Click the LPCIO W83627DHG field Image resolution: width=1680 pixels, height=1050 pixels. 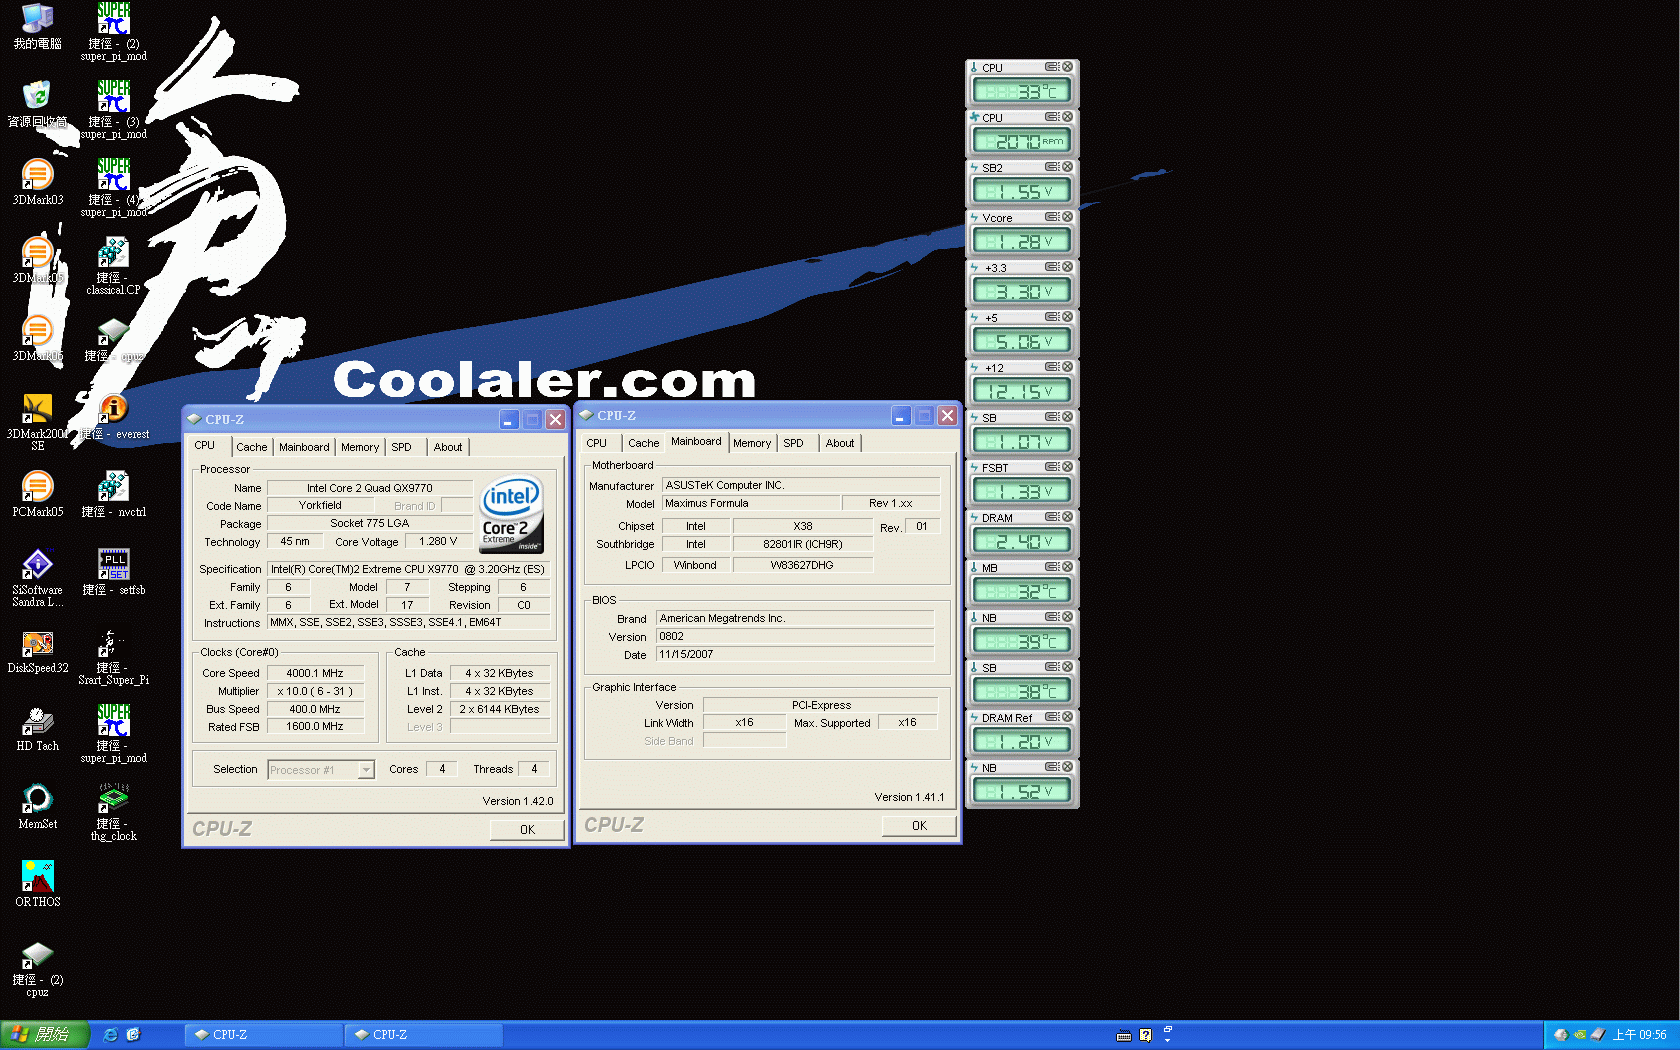[803, 565]
